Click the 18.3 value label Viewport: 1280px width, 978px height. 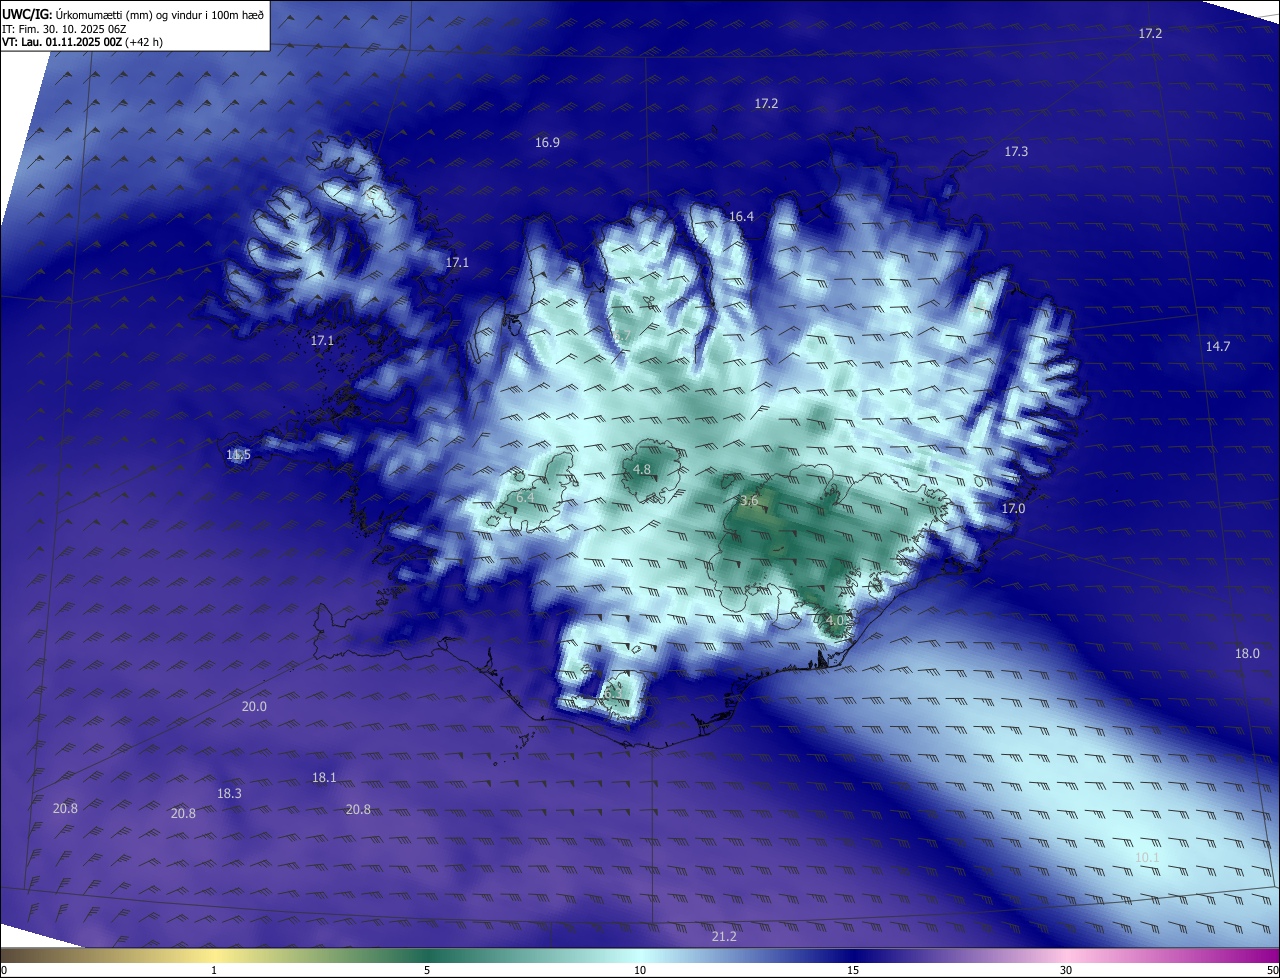point(229,794)
